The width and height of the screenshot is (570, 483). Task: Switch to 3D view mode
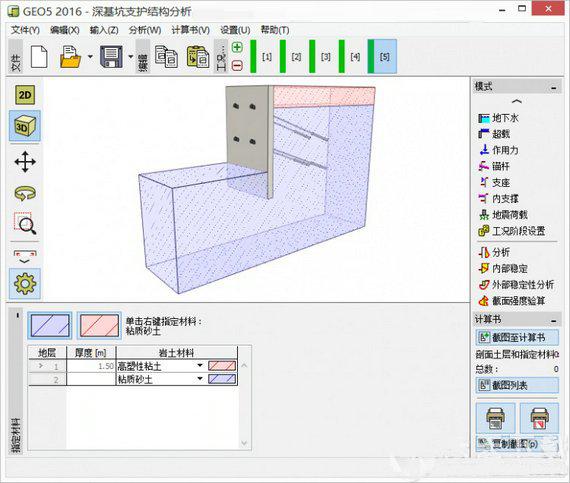click(x=25, y=126)
